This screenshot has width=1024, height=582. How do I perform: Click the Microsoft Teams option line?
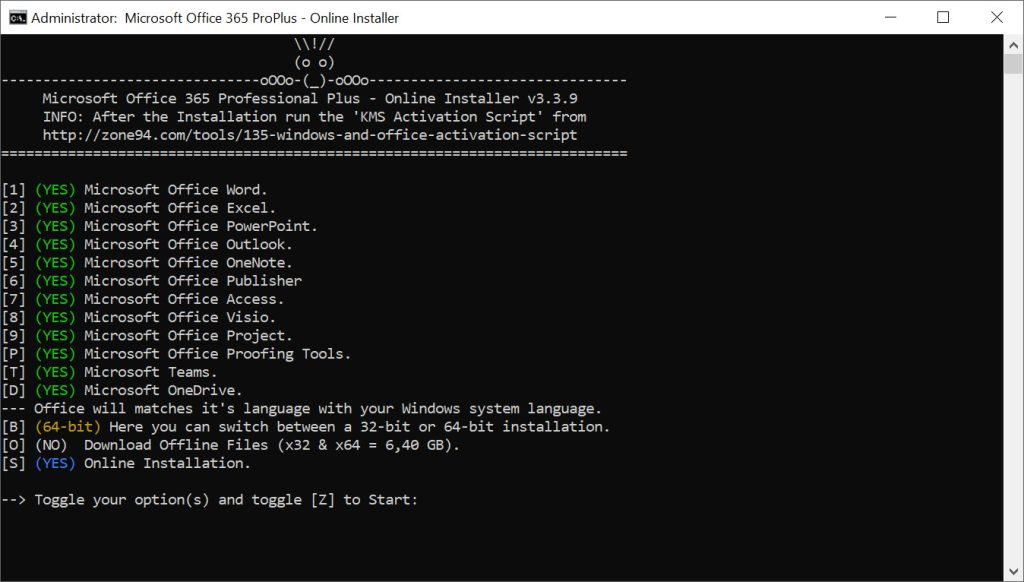(x=150, y=372)
